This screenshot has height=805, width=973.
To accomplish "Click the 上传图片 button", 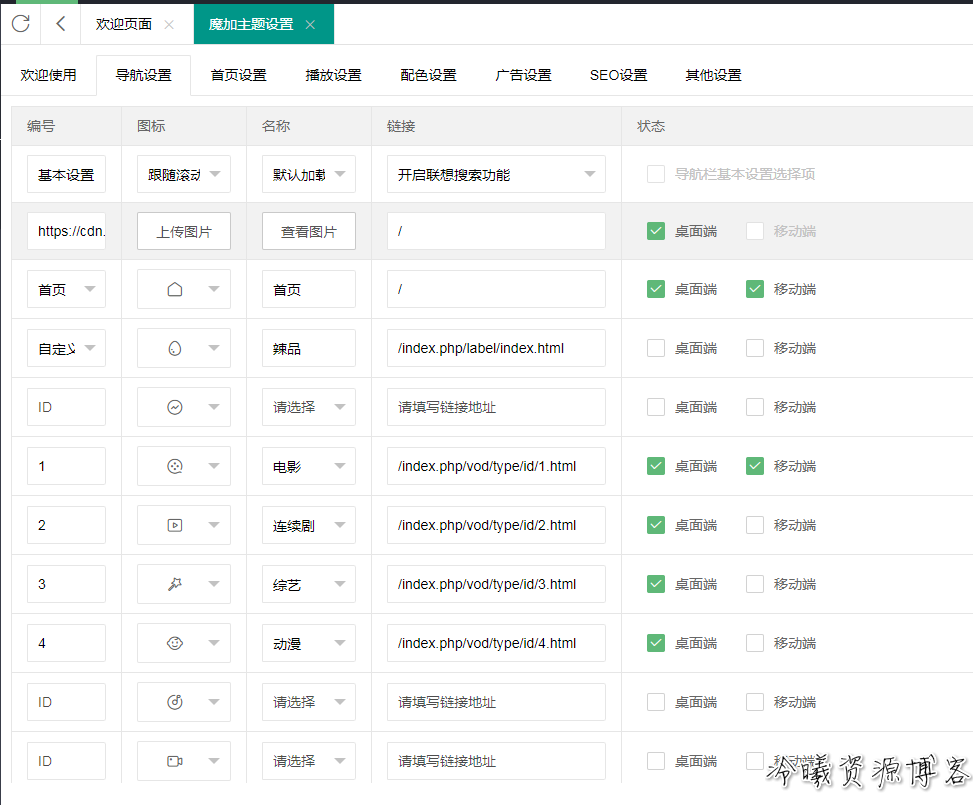I will click(184, 232).
